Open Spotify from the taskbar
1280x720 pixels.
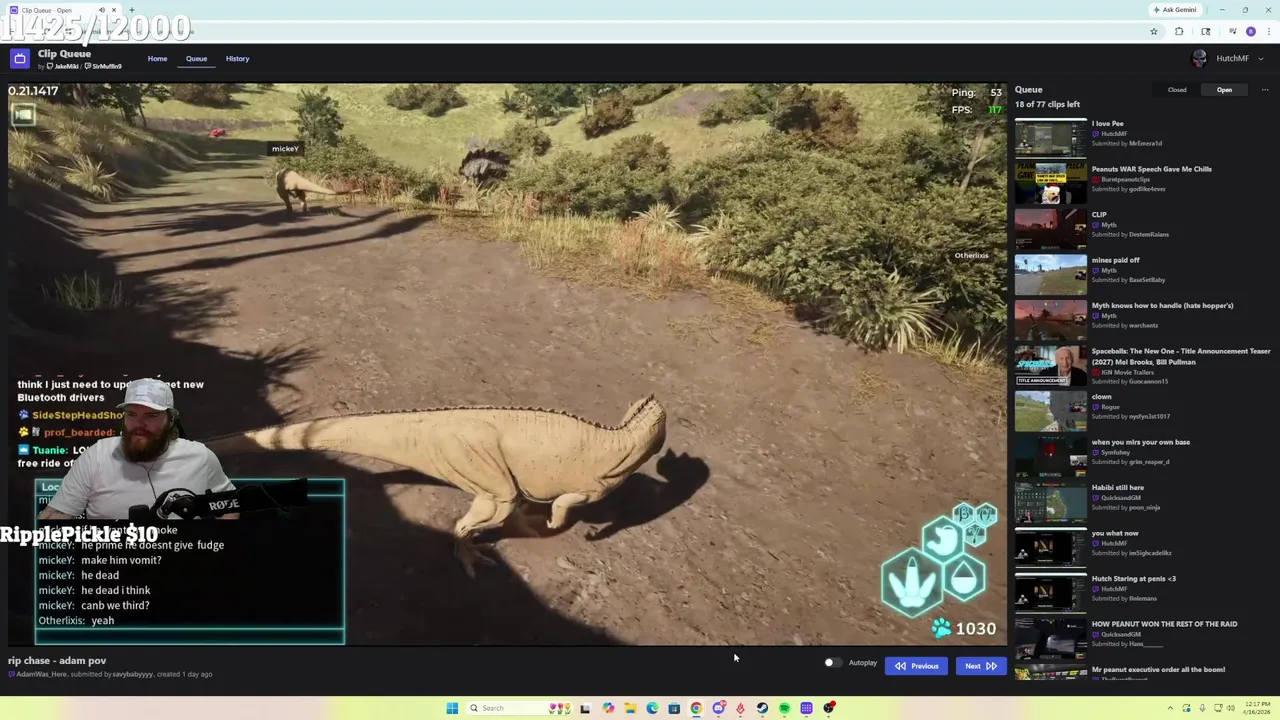pyautogui.click(x=784, y=708)
